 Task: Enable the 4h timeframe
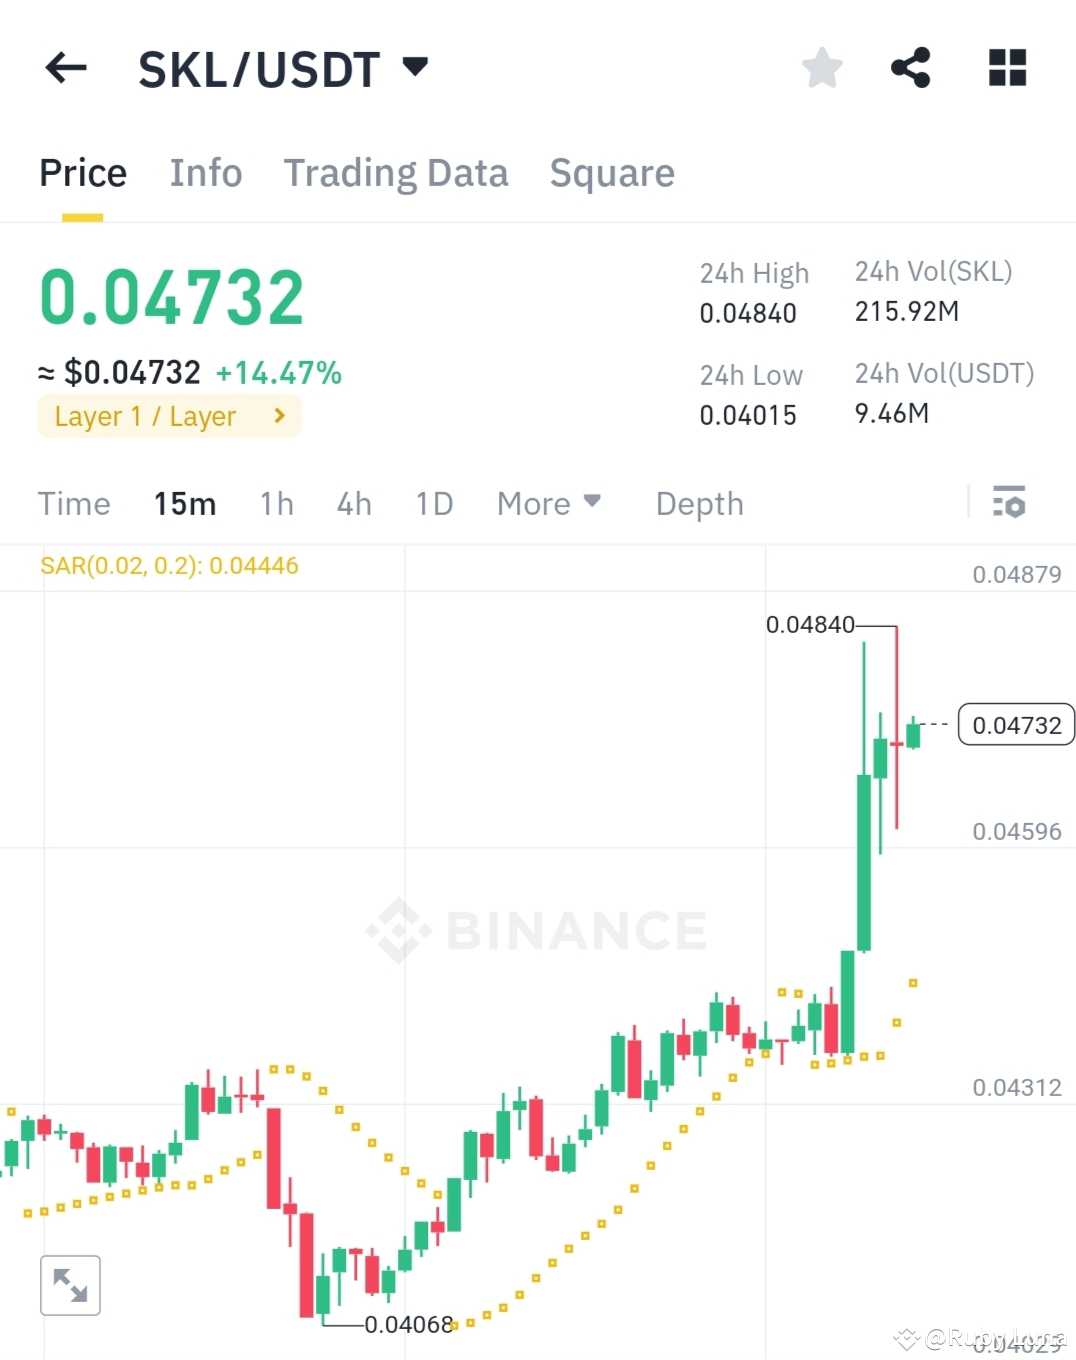[353, 503]
